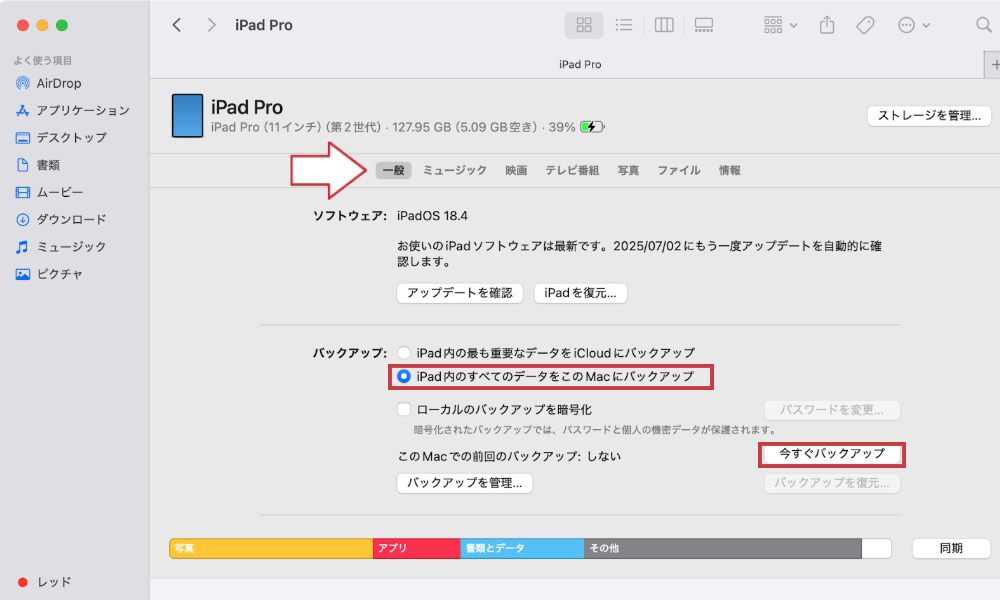Switch to the 写真 tab
Image resolution: width=1000 pixels, height=600 pixels.
(628, 170)
